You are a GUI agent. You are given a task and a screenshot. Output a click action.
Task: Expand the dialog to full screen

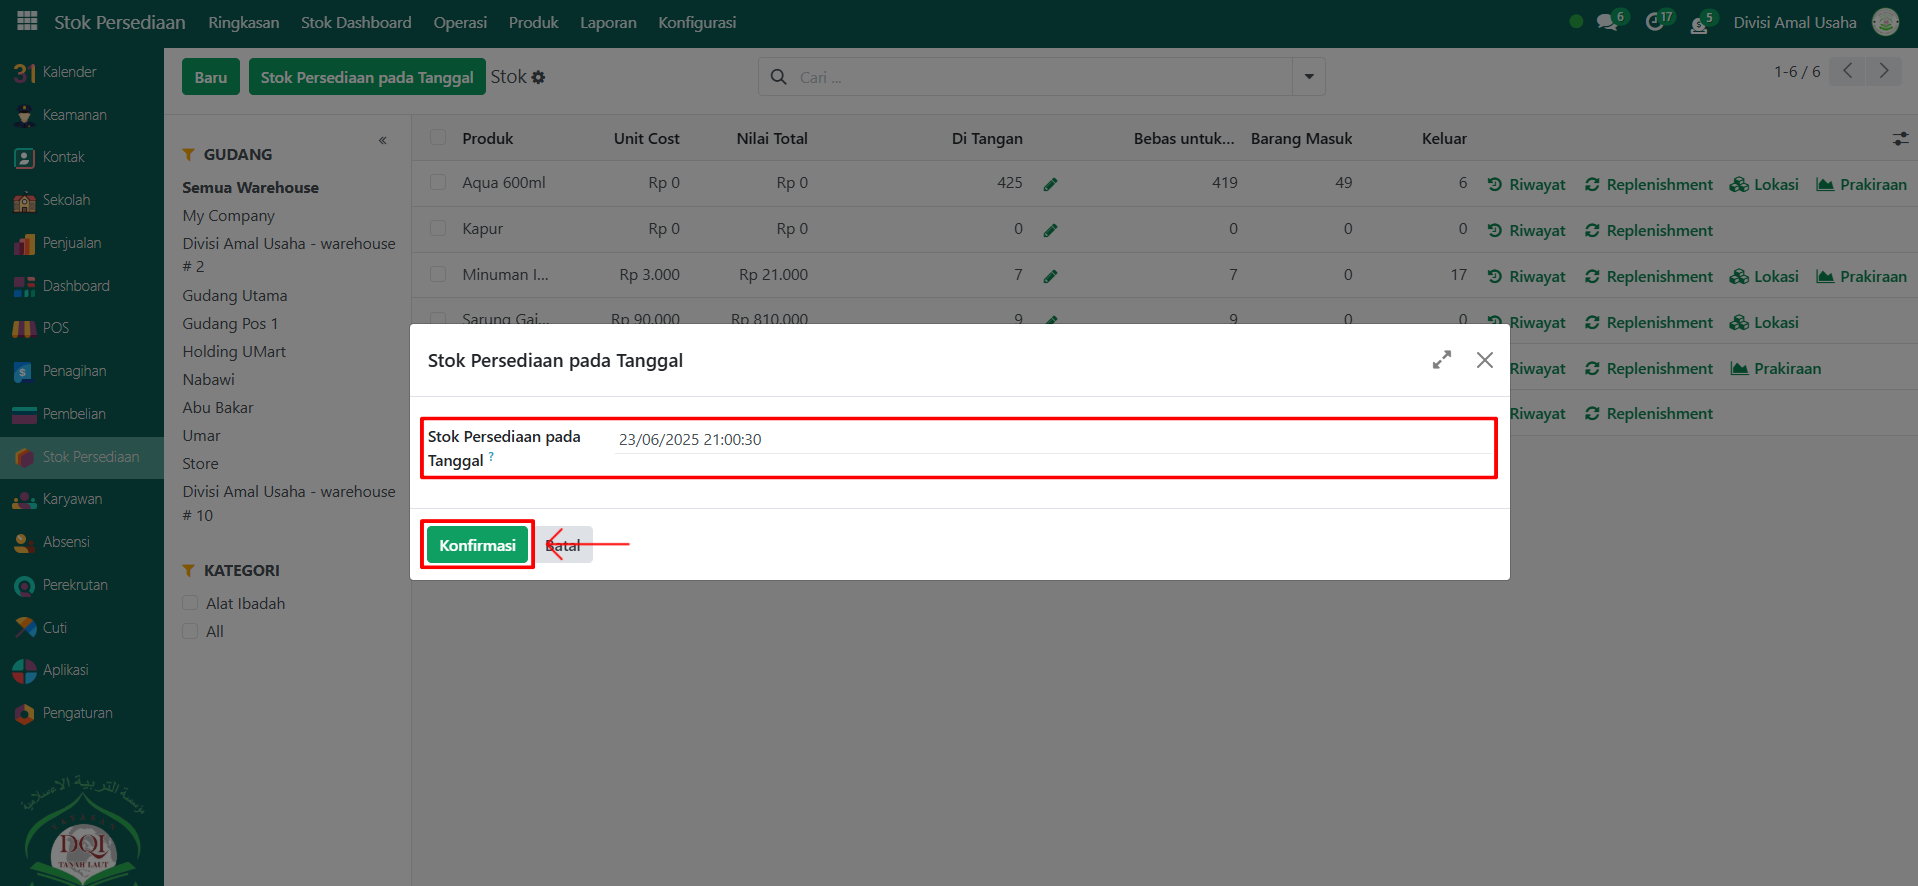(x=1441, y=360)
